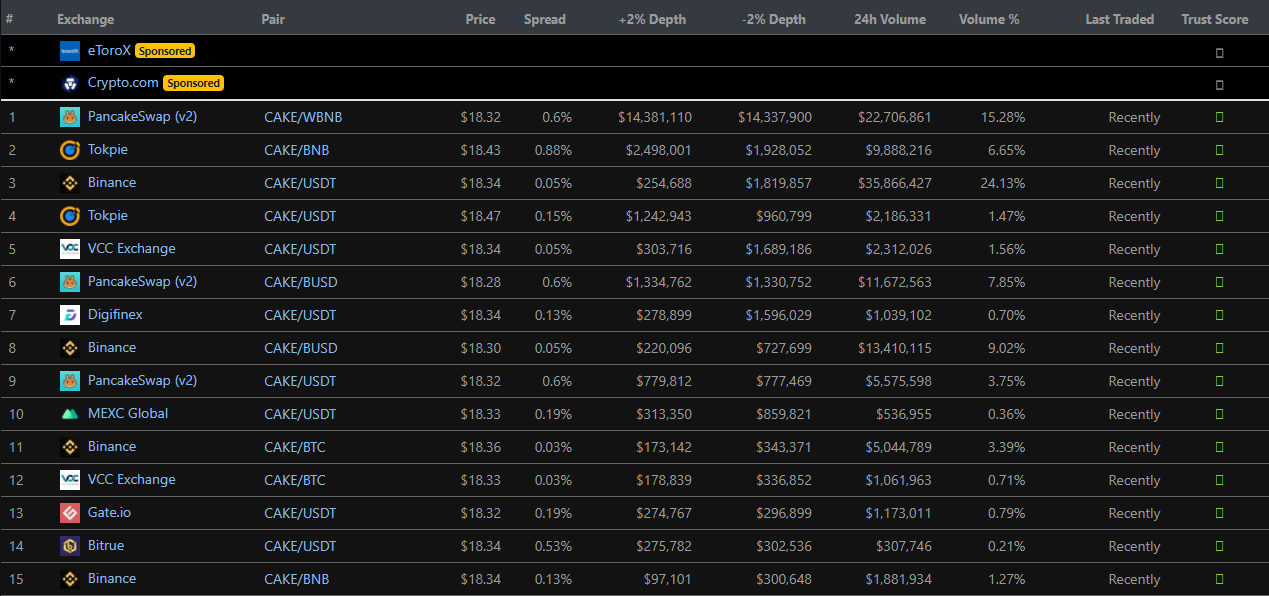
Task: Click the Sponsored badge next to eToroX
Action: (x=165, y=51)
